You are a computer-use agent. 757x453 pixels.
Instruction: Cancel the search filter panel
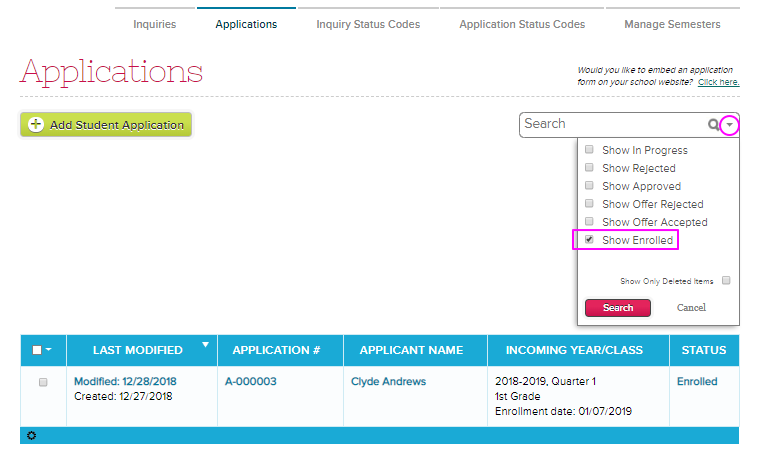coord(691,308)
